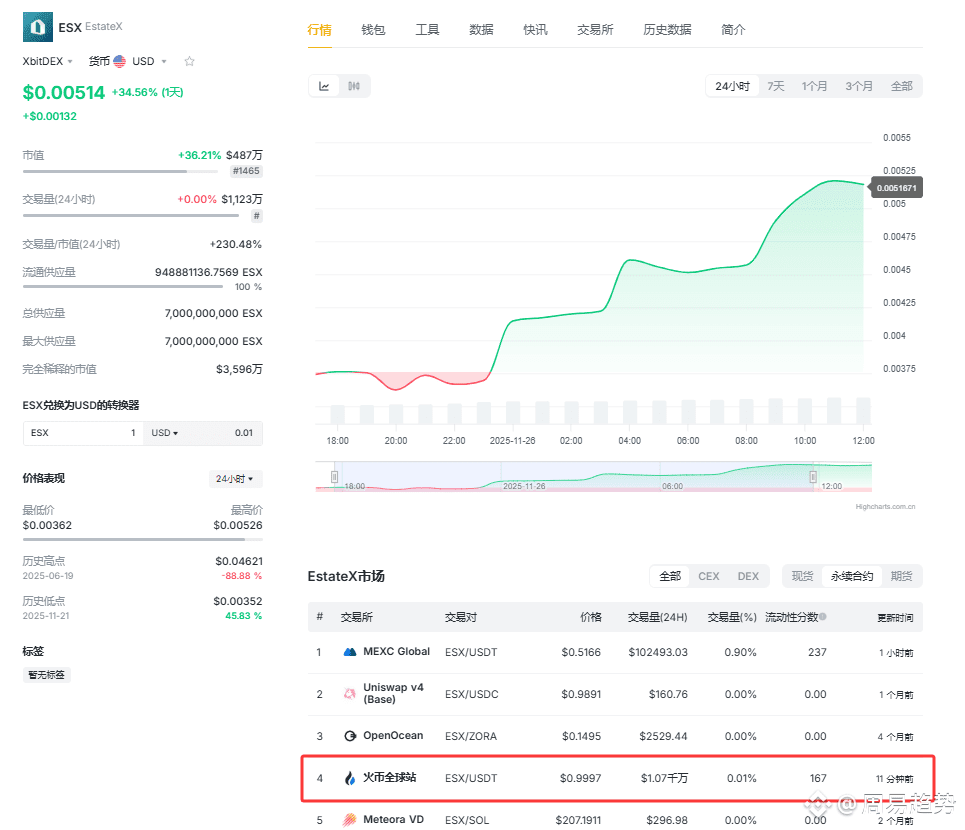
Task: Expand the 24小时 price performance dropdown
Action: click(x=235, y=479)
